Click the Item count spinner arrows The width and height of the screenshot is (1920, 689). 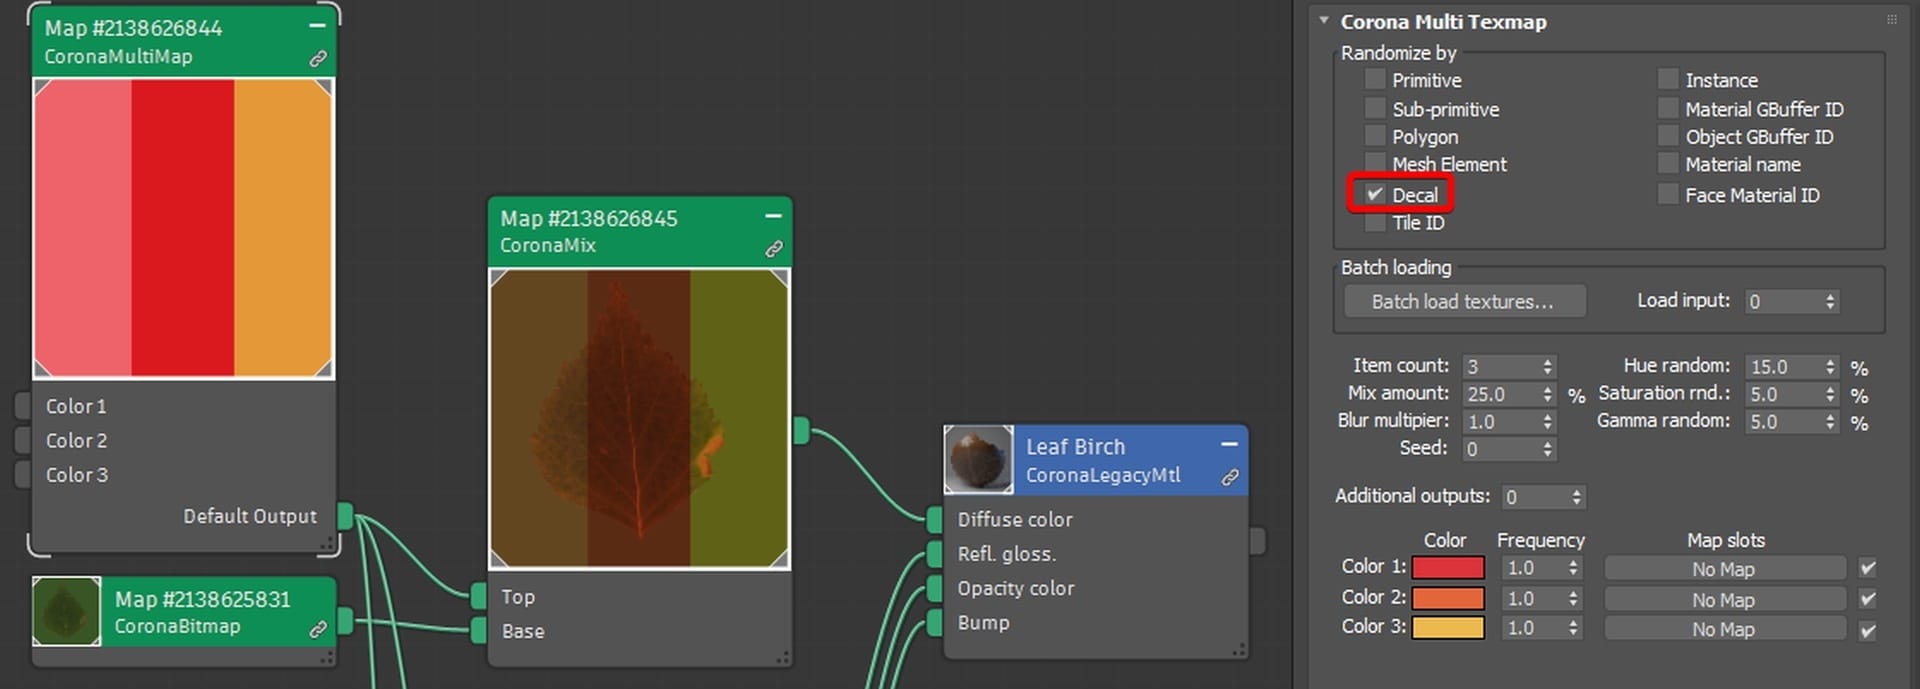1547,367
